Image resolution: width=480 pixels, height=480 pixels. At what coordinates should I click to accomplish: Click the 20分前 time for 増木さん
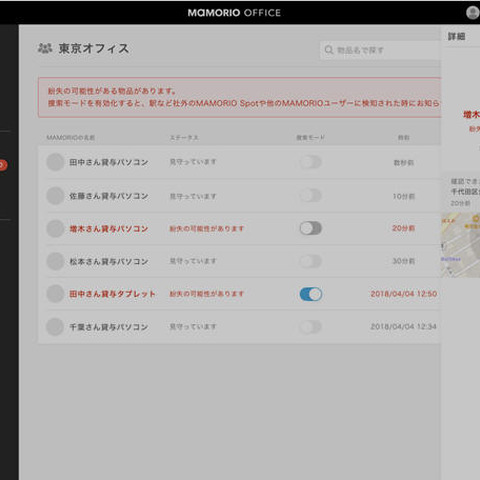[x=403, y=228]
